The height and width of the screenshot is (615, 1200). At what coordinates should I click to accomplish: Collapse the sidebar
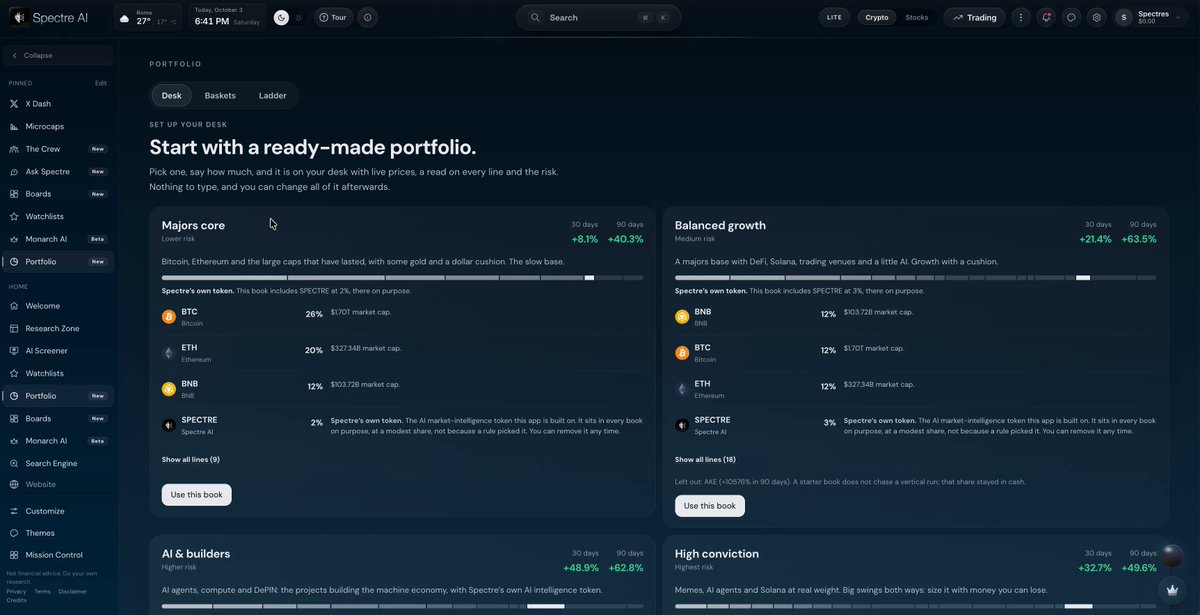(x=58, y=55)
